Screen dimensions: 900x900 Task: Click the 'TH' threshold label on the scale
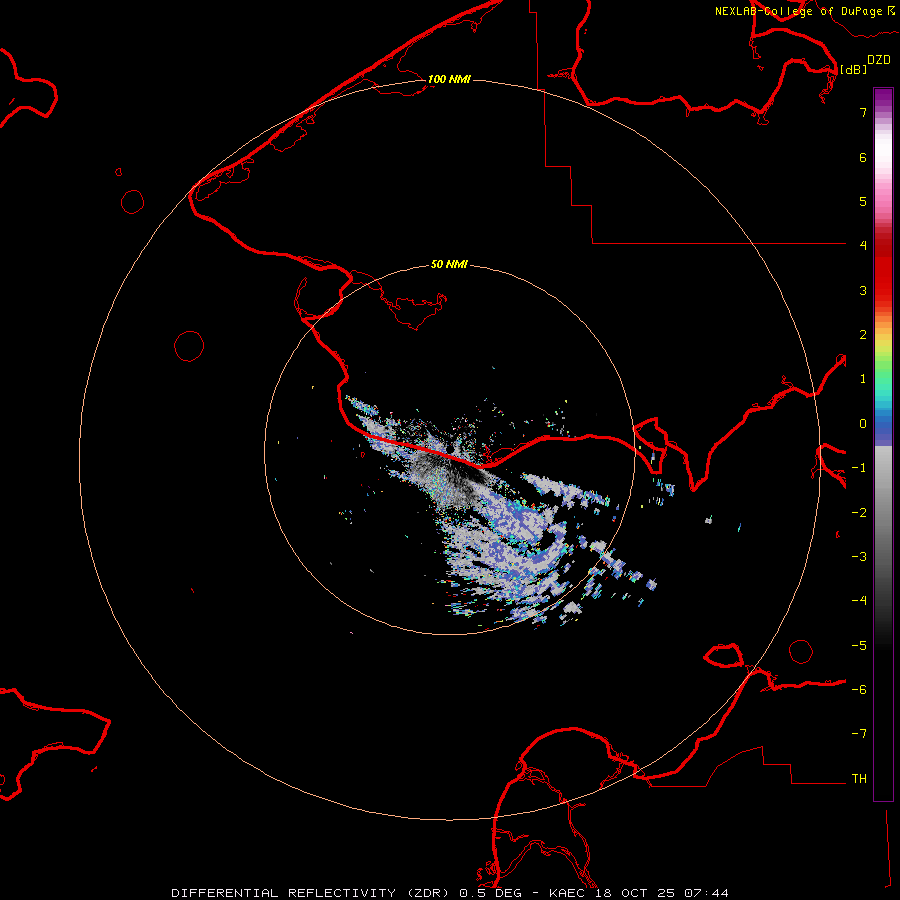(x=859, y=778)
